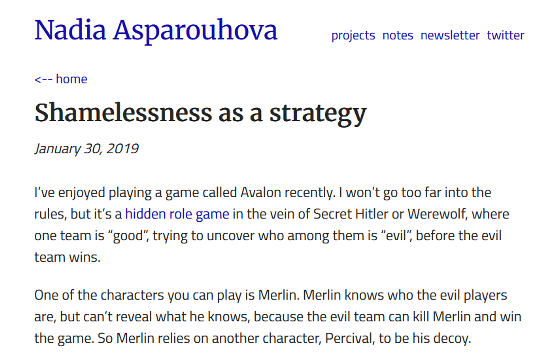Click the January 30, 2019 date
Image resolution: width=560 pixels, height=362 pixels.
[x=86, y=149]
